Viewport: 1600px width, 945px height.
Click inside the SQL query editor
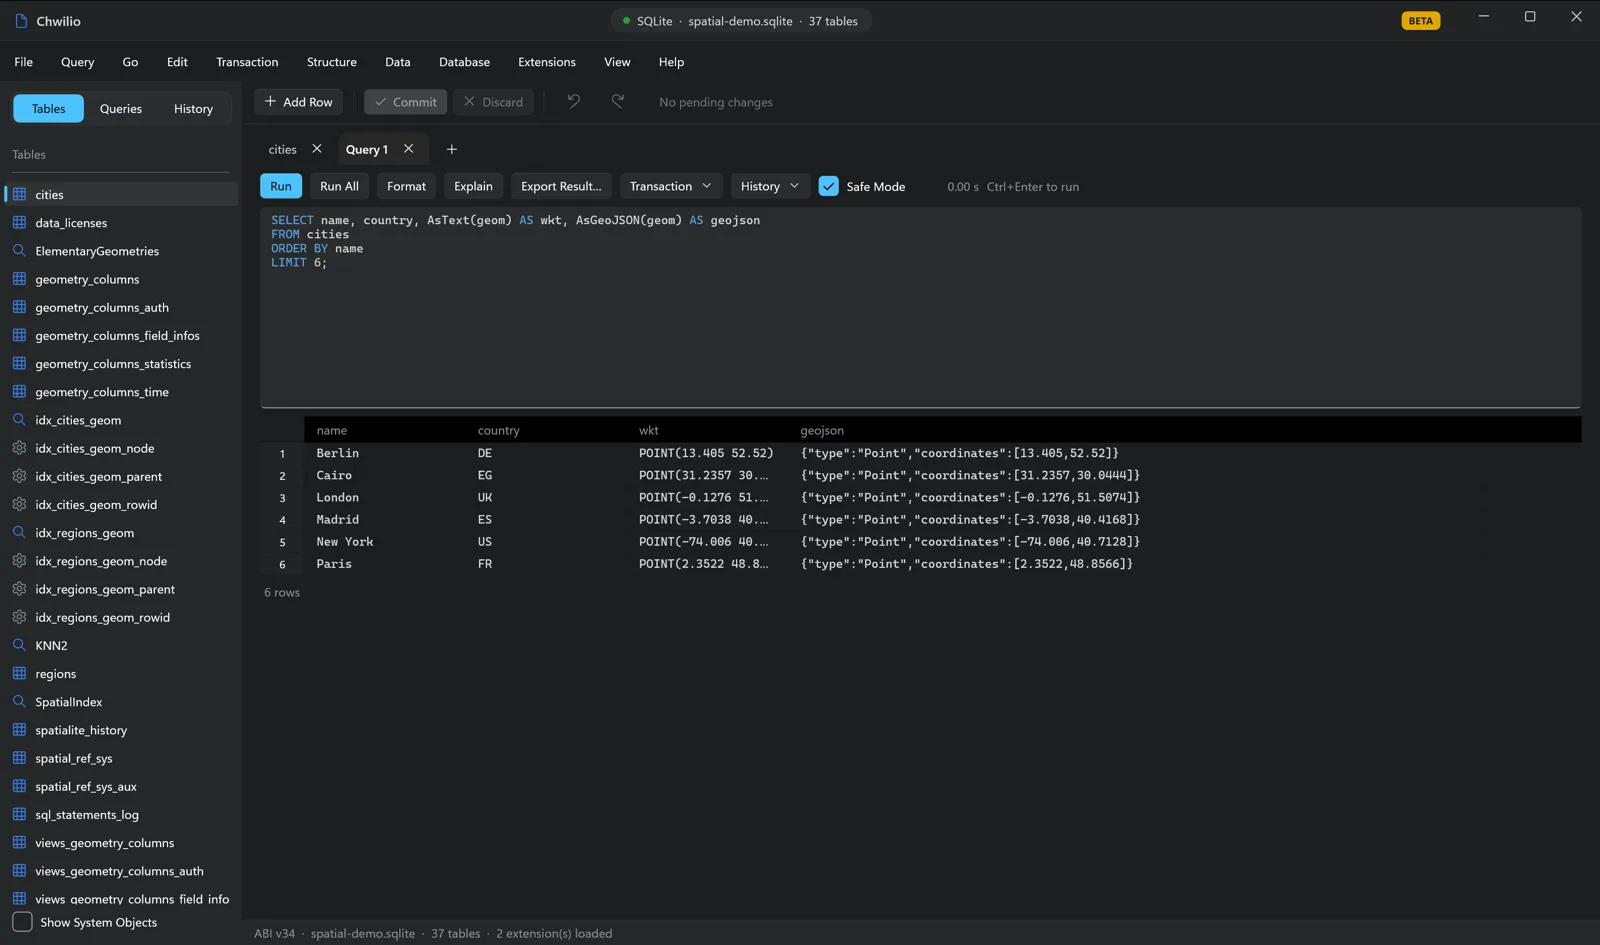tap(920, 307)
